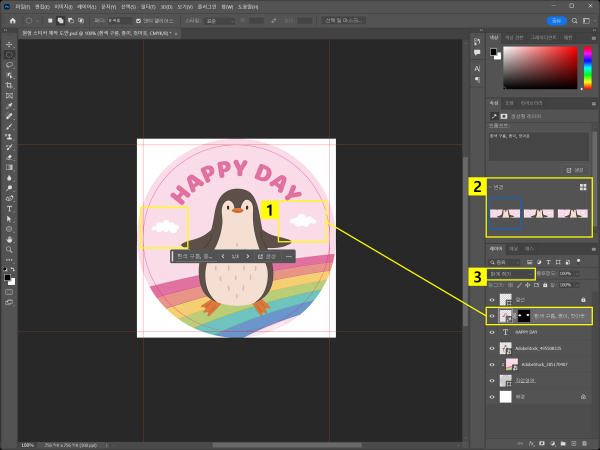Select the Move tool
This screenshot has width=600, height=450.
point(9,45)
